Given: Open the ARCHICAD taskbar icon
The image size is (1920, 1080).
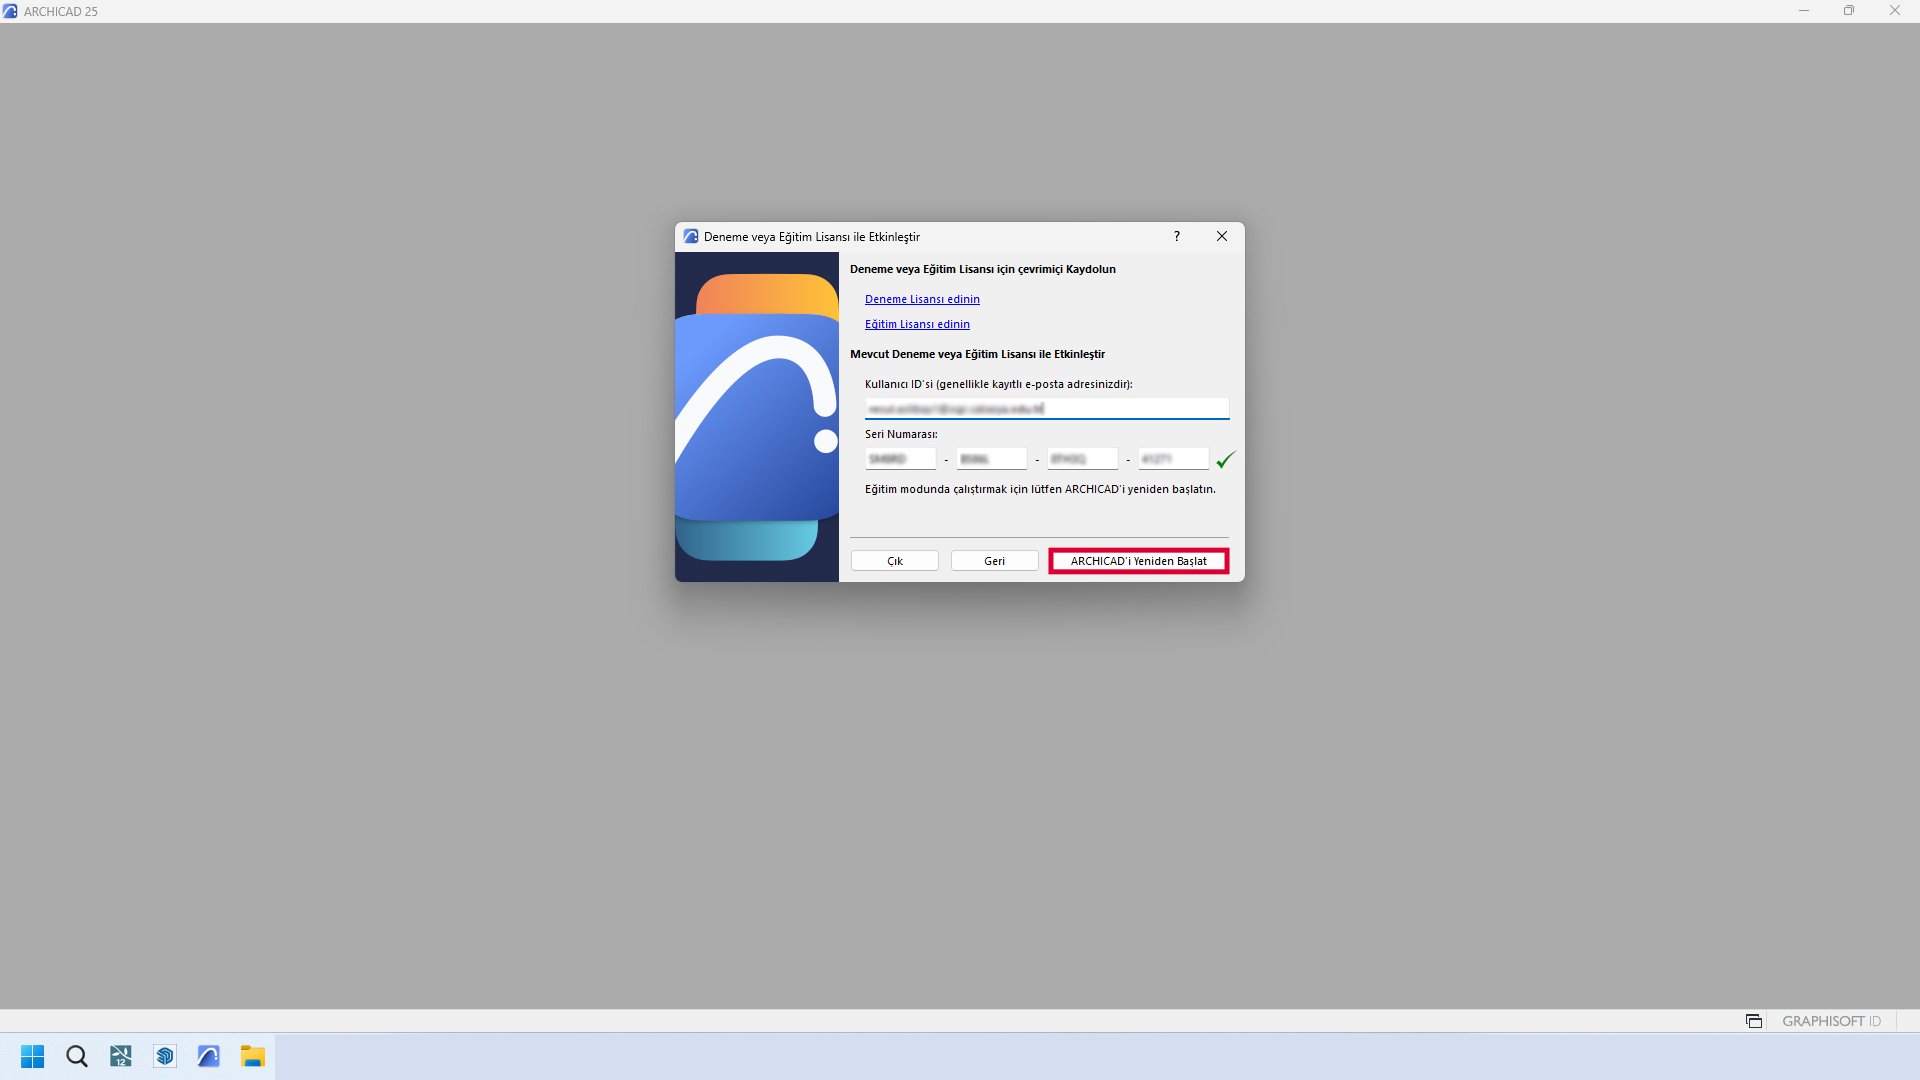Looking at the screenshot, I should click(x=208, y=1056).
